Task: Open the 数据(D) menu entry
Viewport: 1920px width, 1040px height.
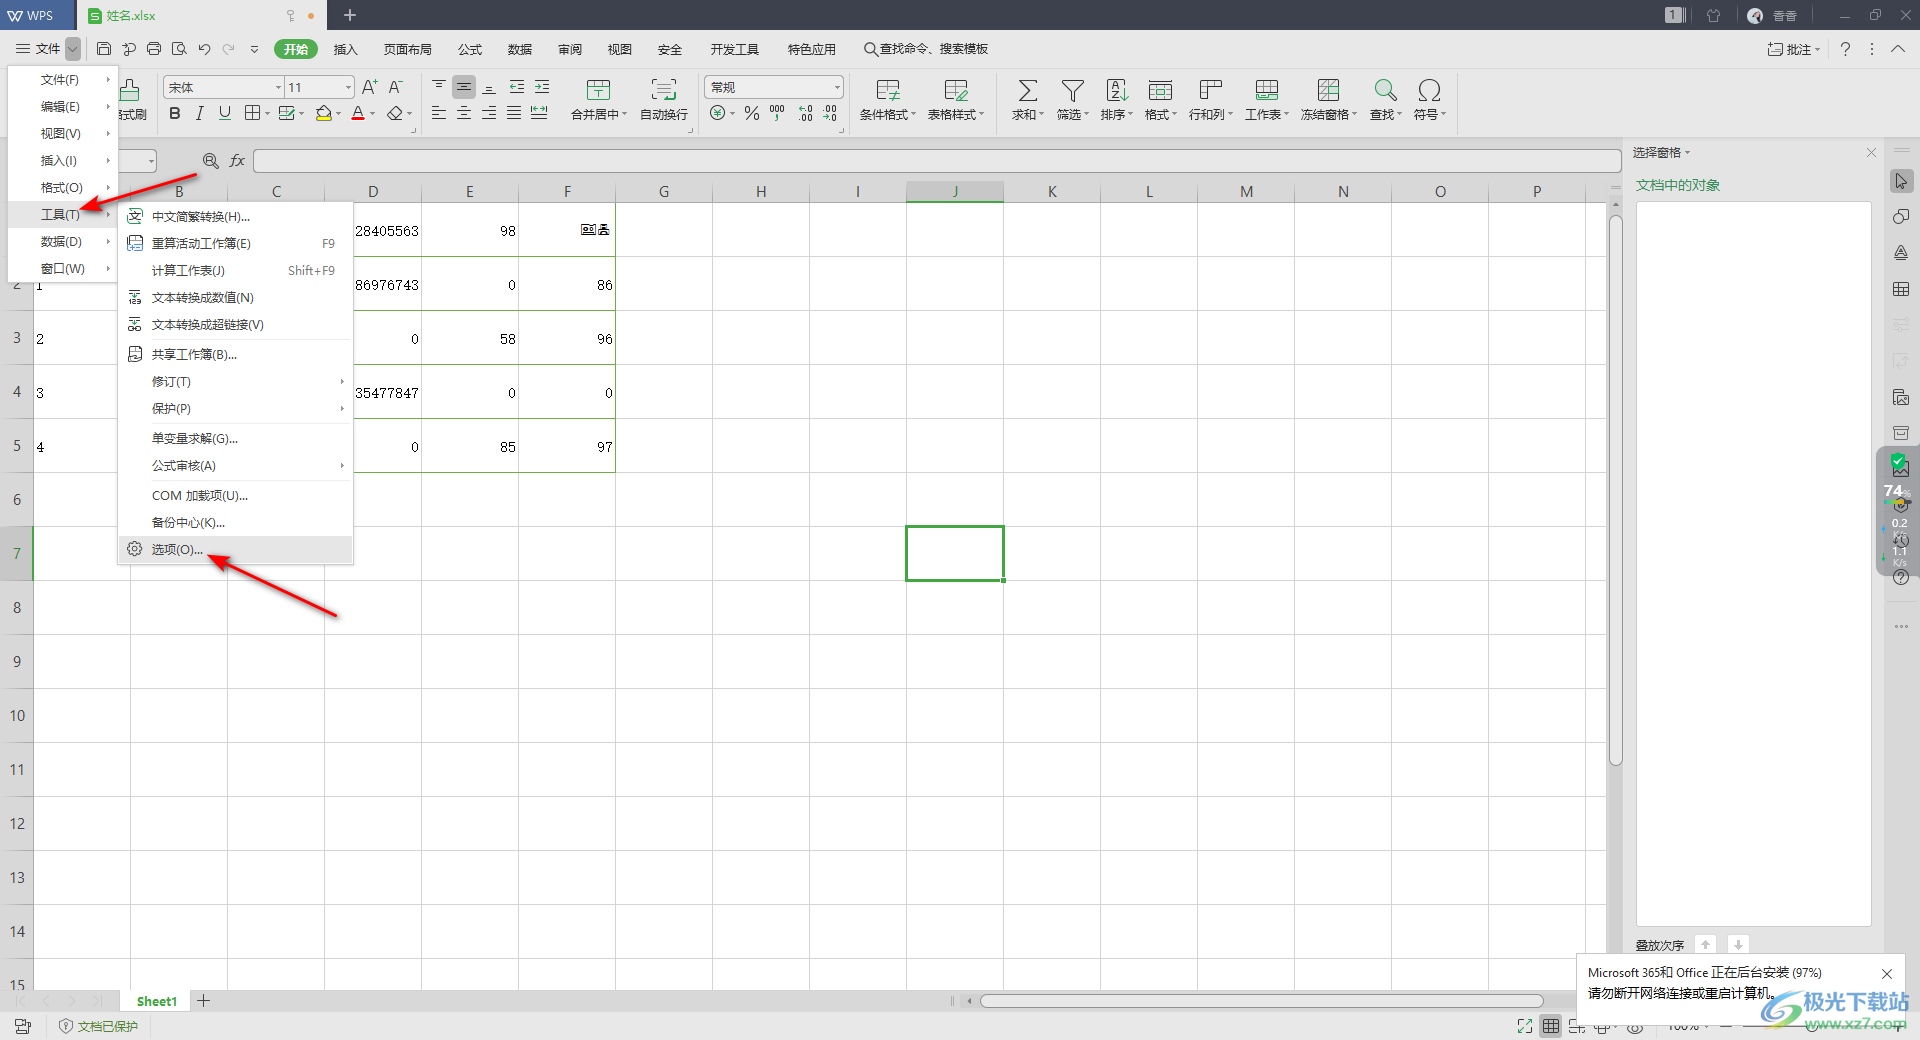Action: (x=63, y=242)
